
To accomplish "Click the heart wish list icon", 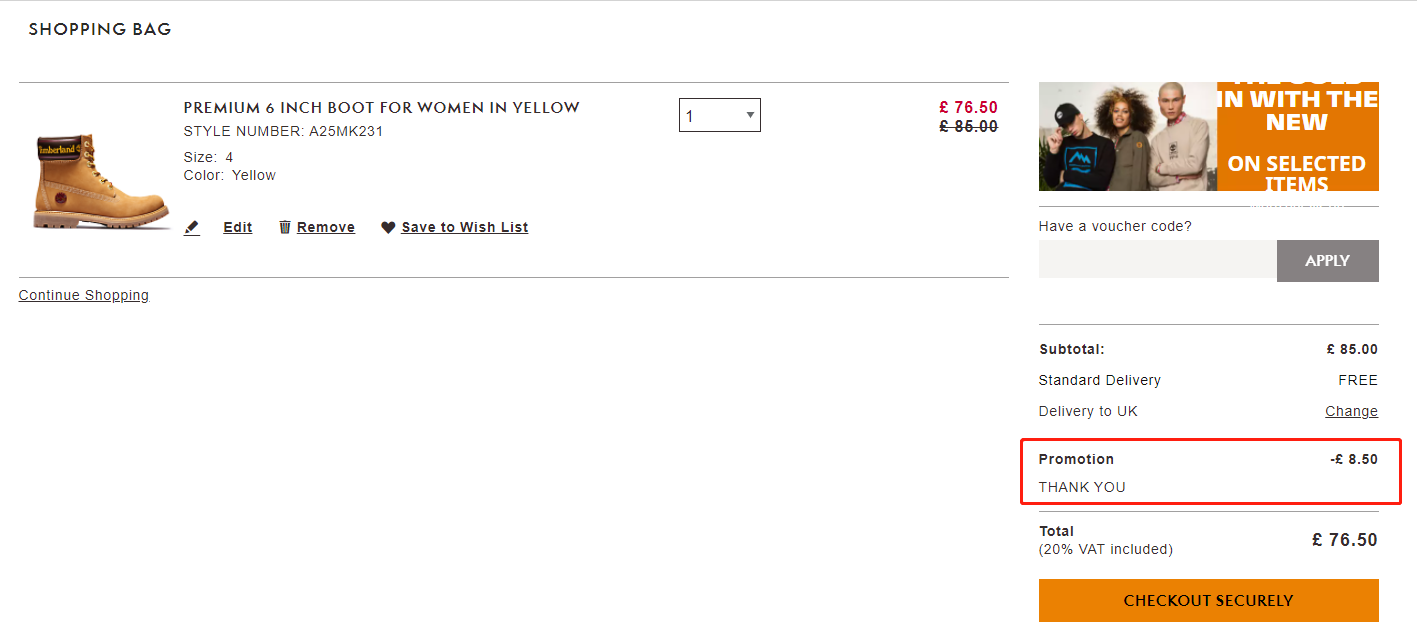I will click(388, 228).
